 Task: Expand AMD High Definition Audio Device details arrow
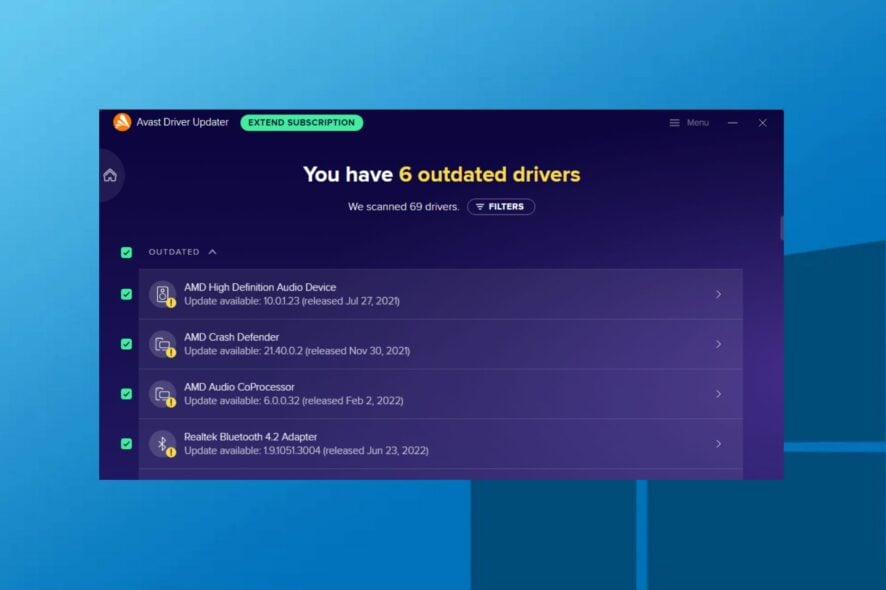[x=718, y=294]
